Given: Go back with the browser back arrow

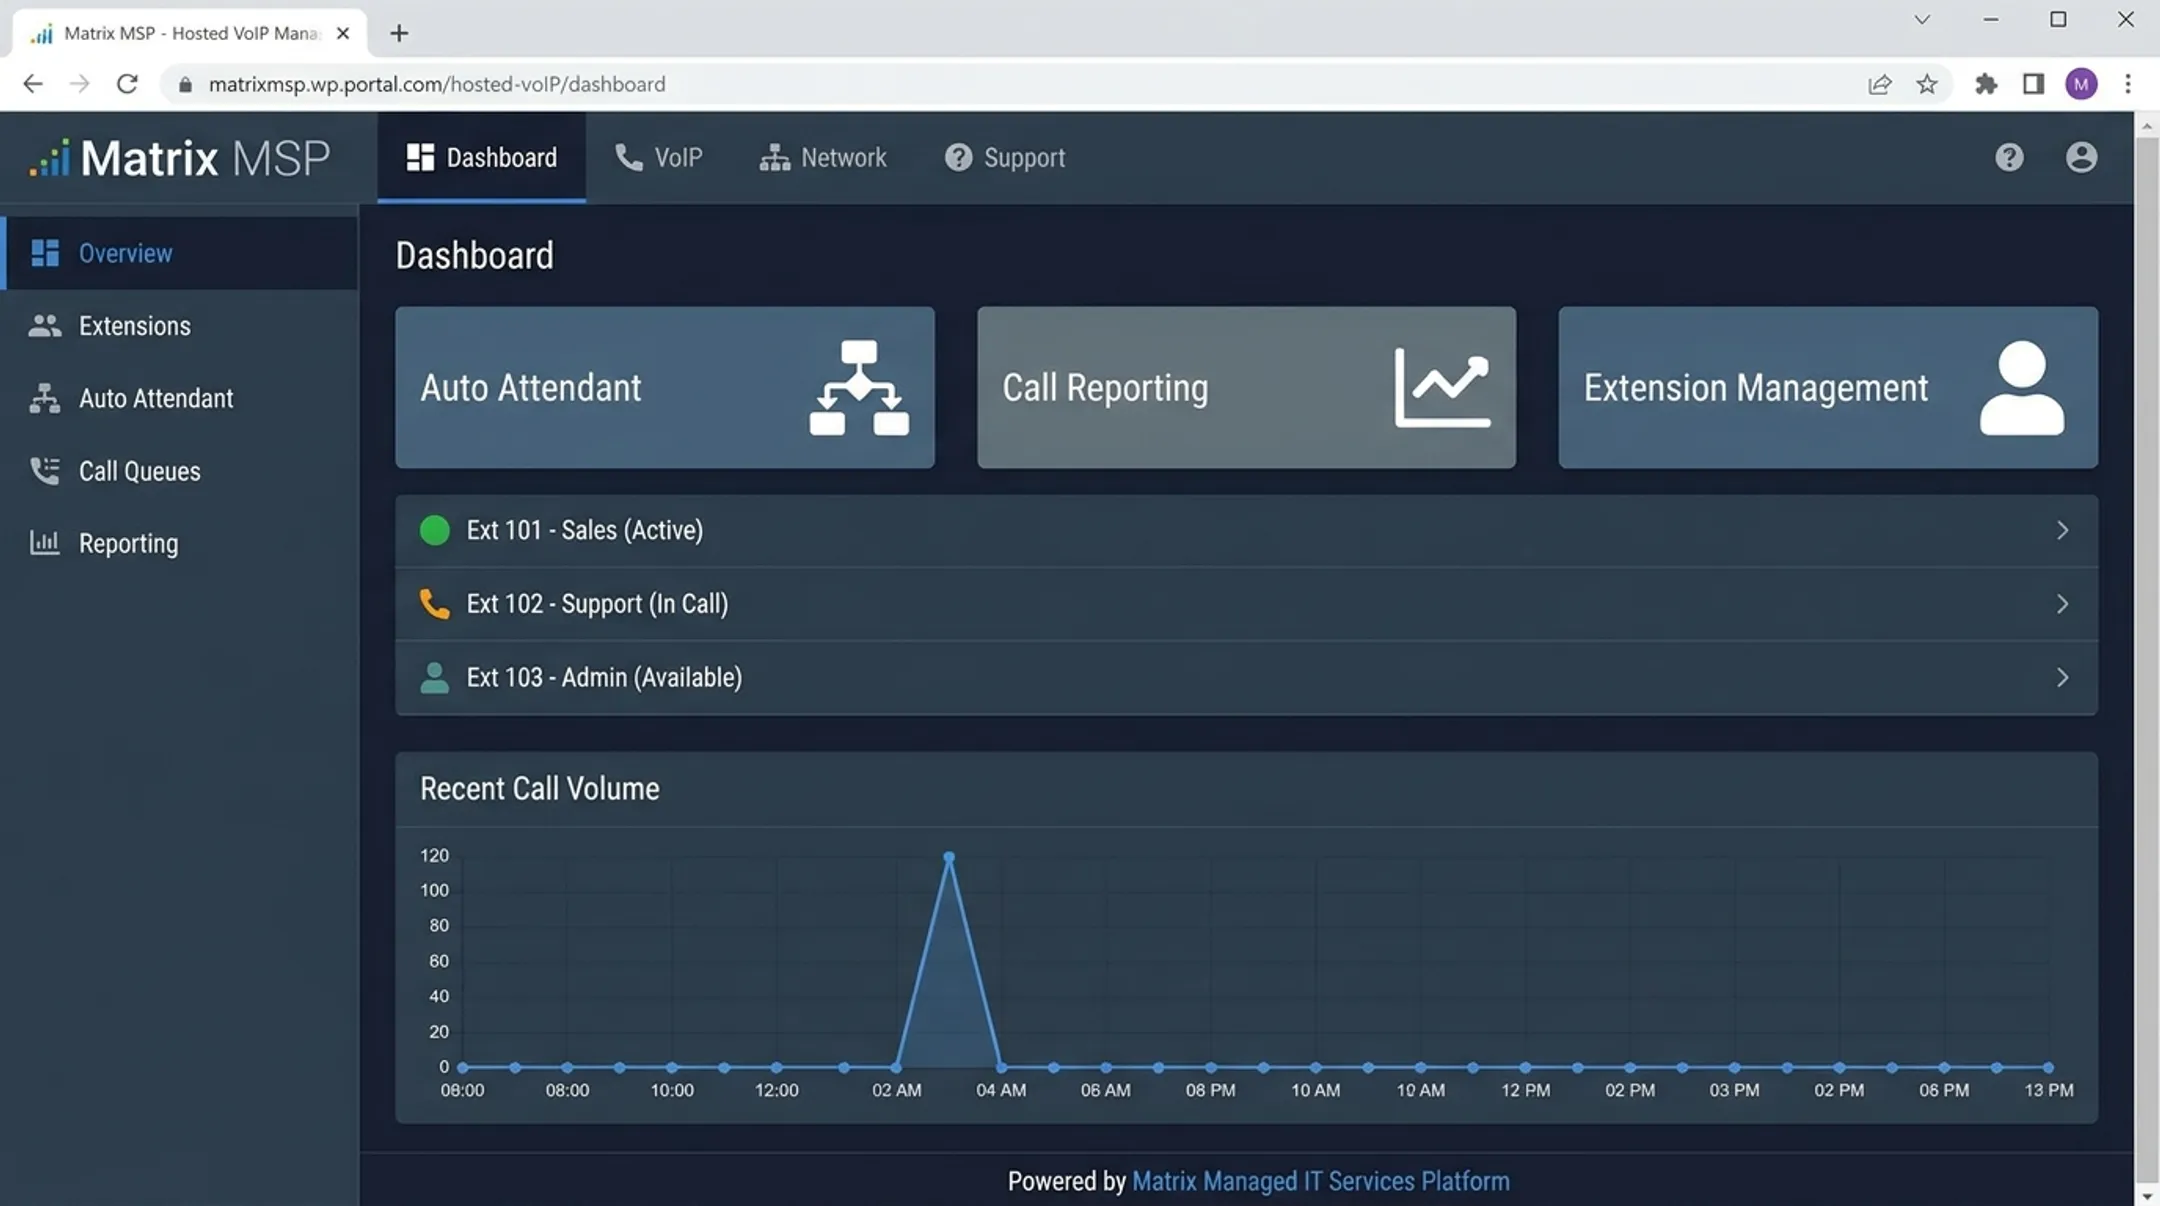Looking at the screenshot, I should [x=33, y=84].
